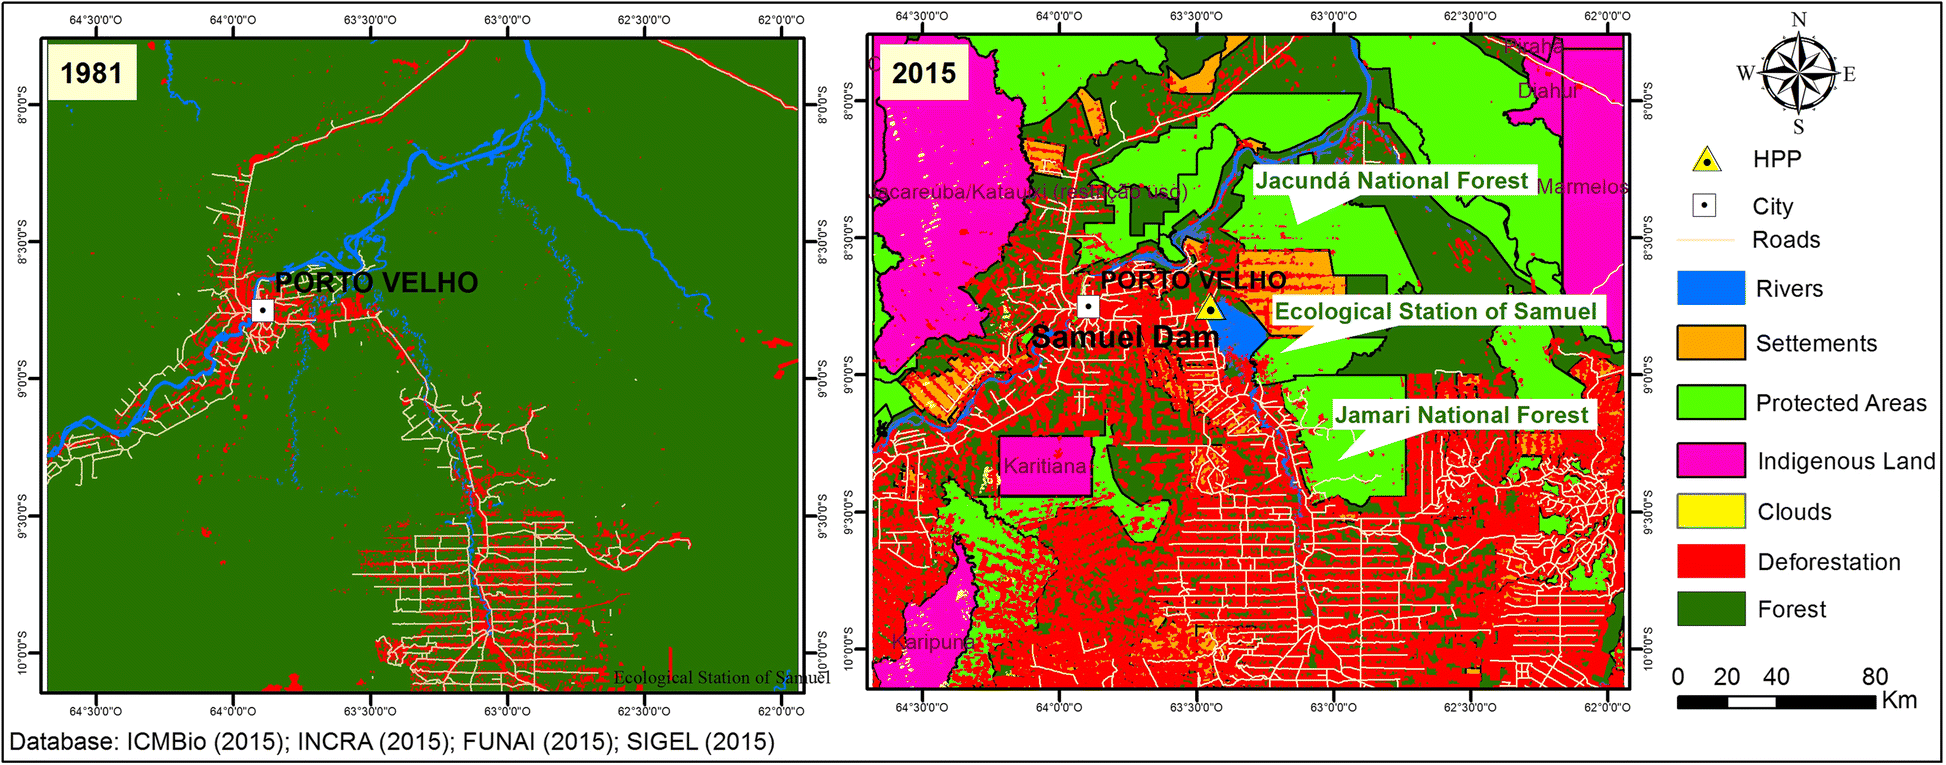Click the Rivers blue legend swatch
This screenshot has width=1946, height=765.
[1711, 288]
